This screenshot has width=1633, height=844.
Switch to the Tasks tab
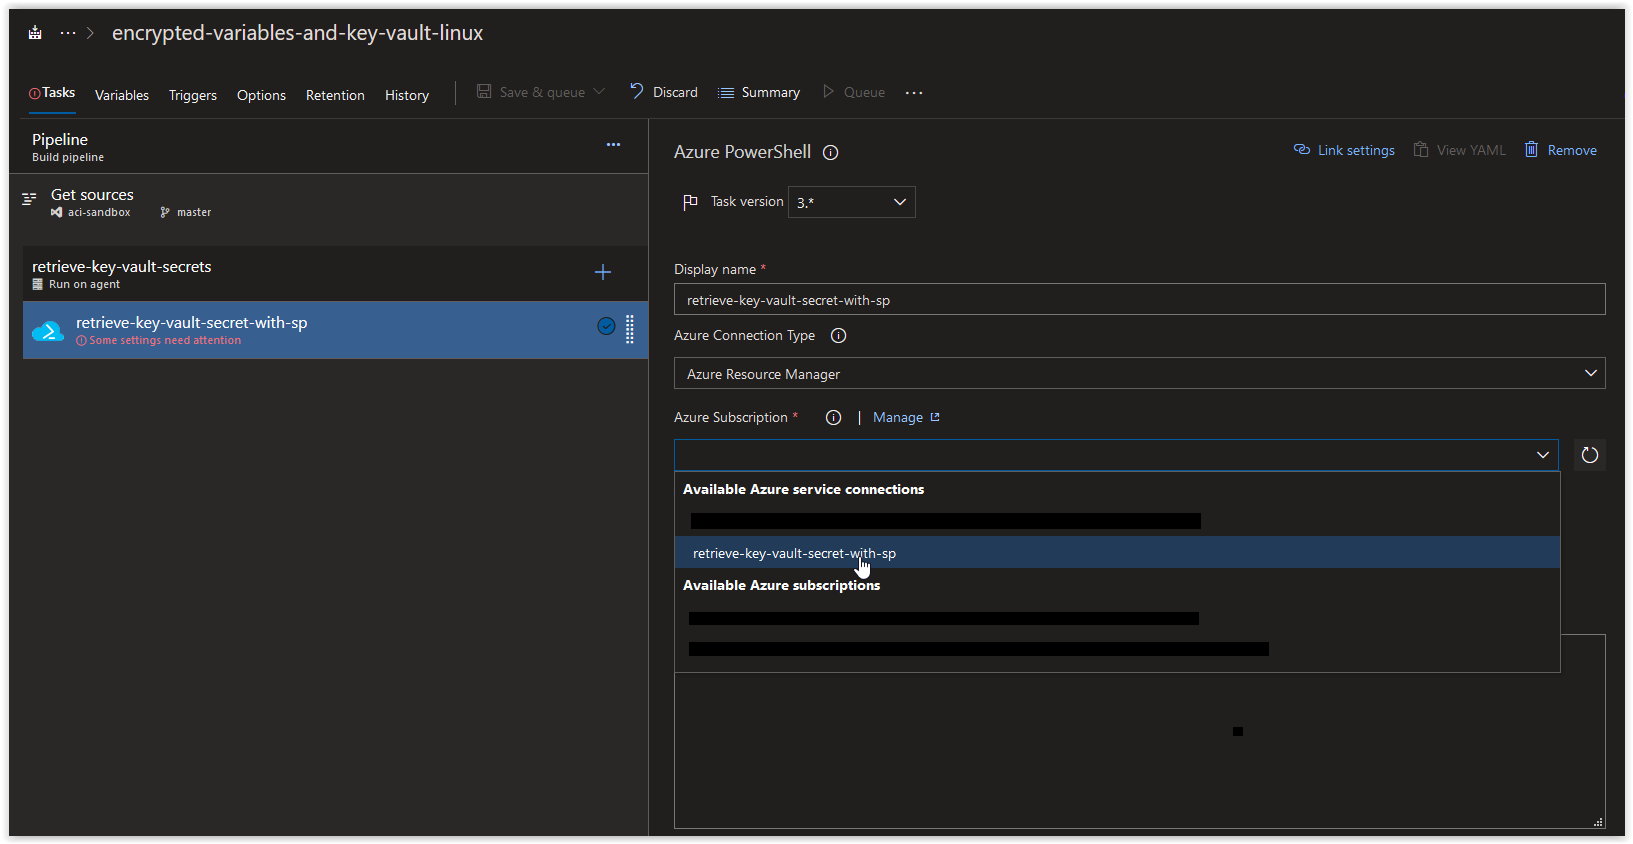tap(52, 93)
